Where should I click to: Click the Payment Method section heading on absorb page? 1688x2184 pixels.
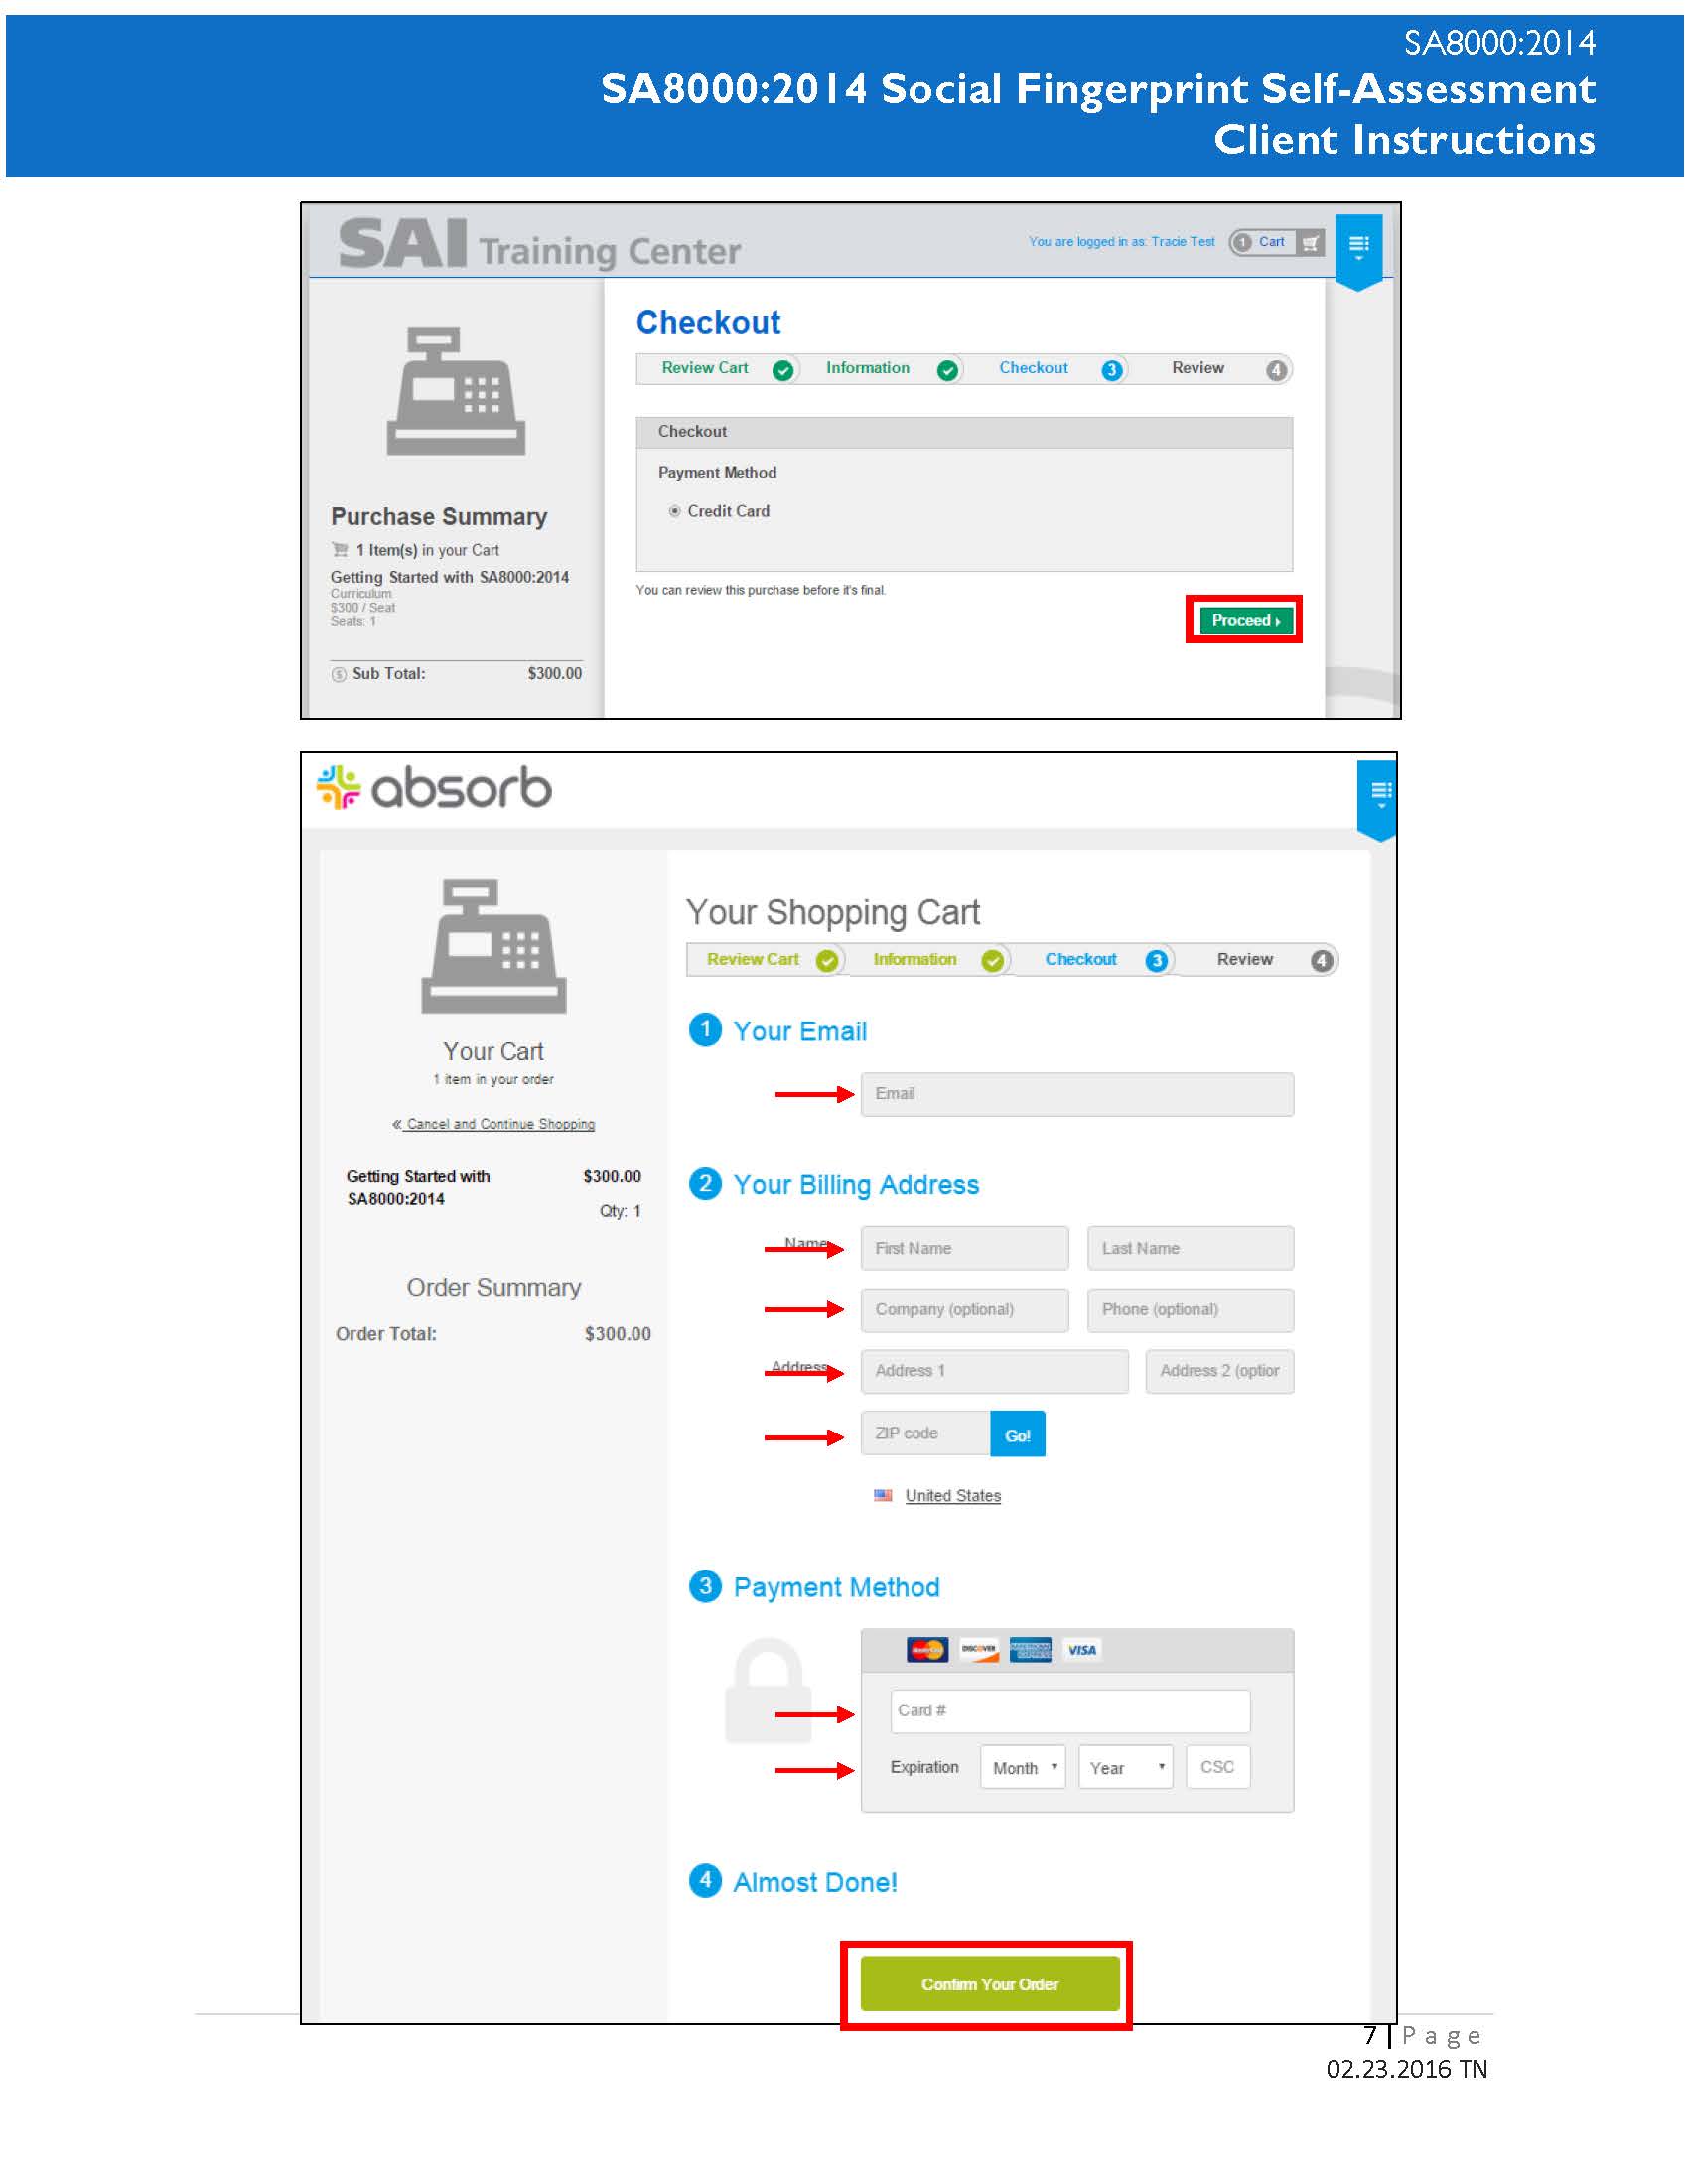836,1588
